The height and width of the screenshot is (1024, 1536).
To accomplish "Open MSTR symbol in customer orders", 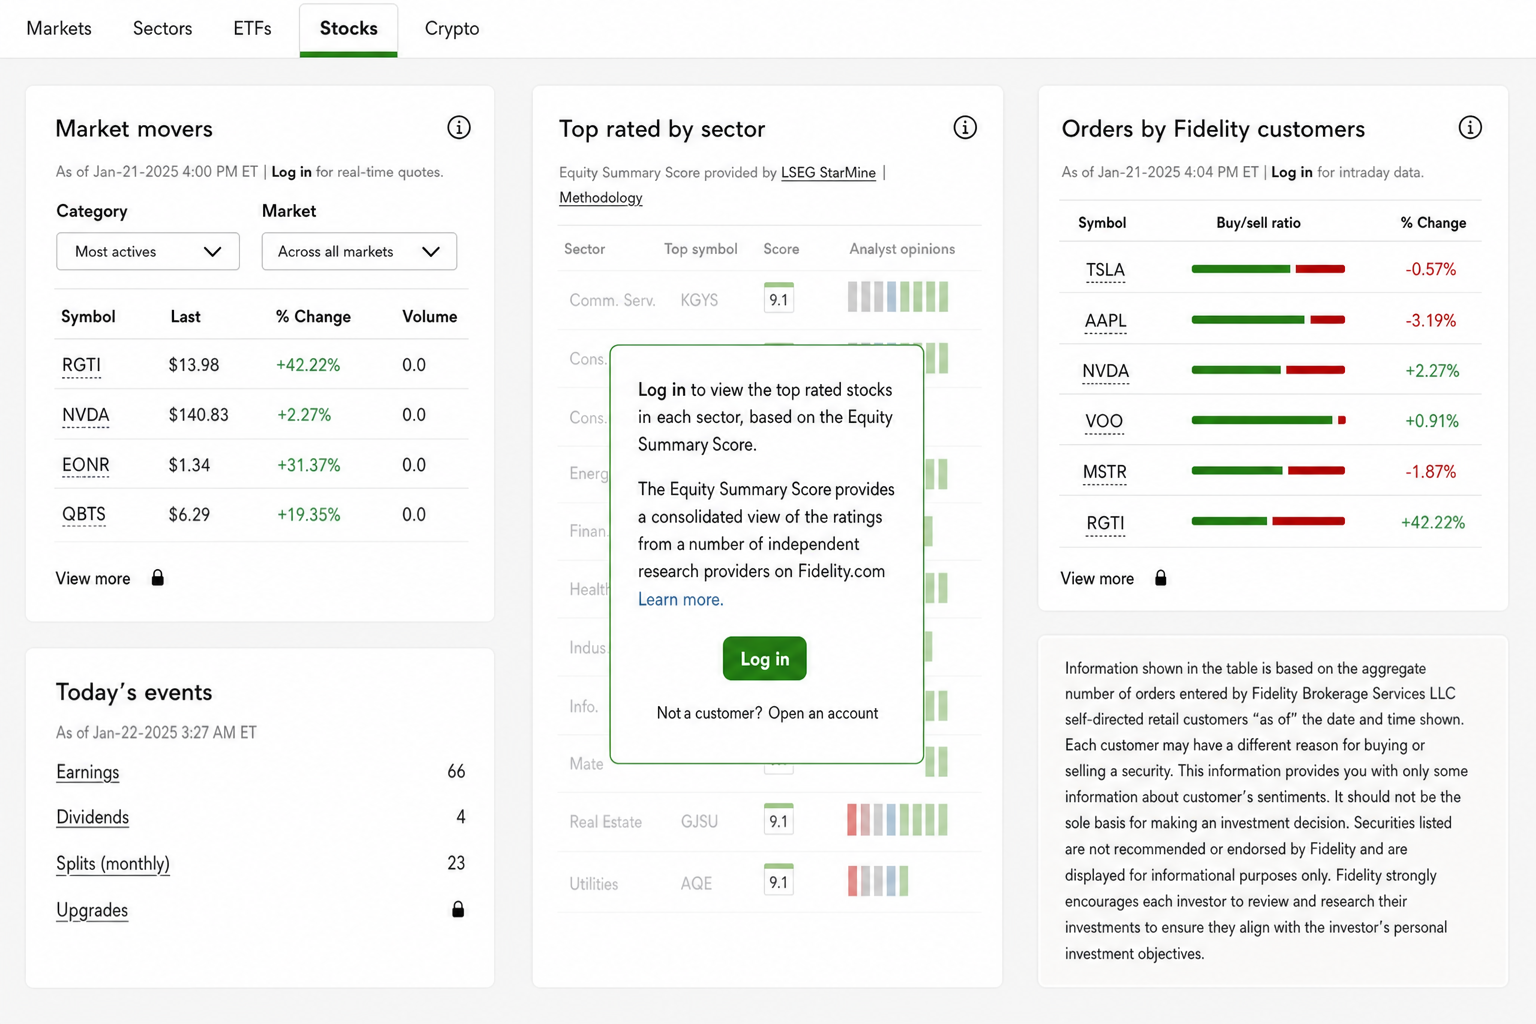I will coord(1105,472).
